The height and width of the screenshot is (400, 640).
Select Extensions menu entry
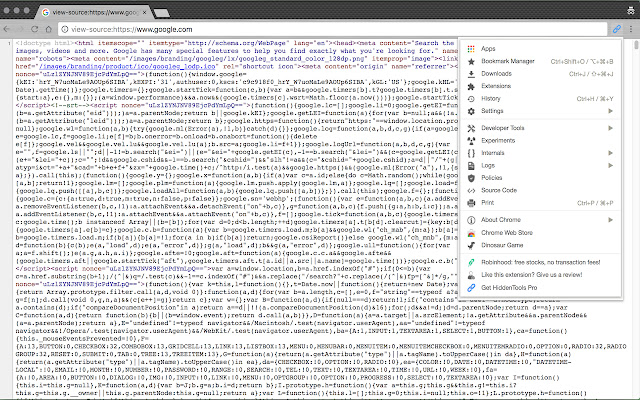click(x=540, y=86)
